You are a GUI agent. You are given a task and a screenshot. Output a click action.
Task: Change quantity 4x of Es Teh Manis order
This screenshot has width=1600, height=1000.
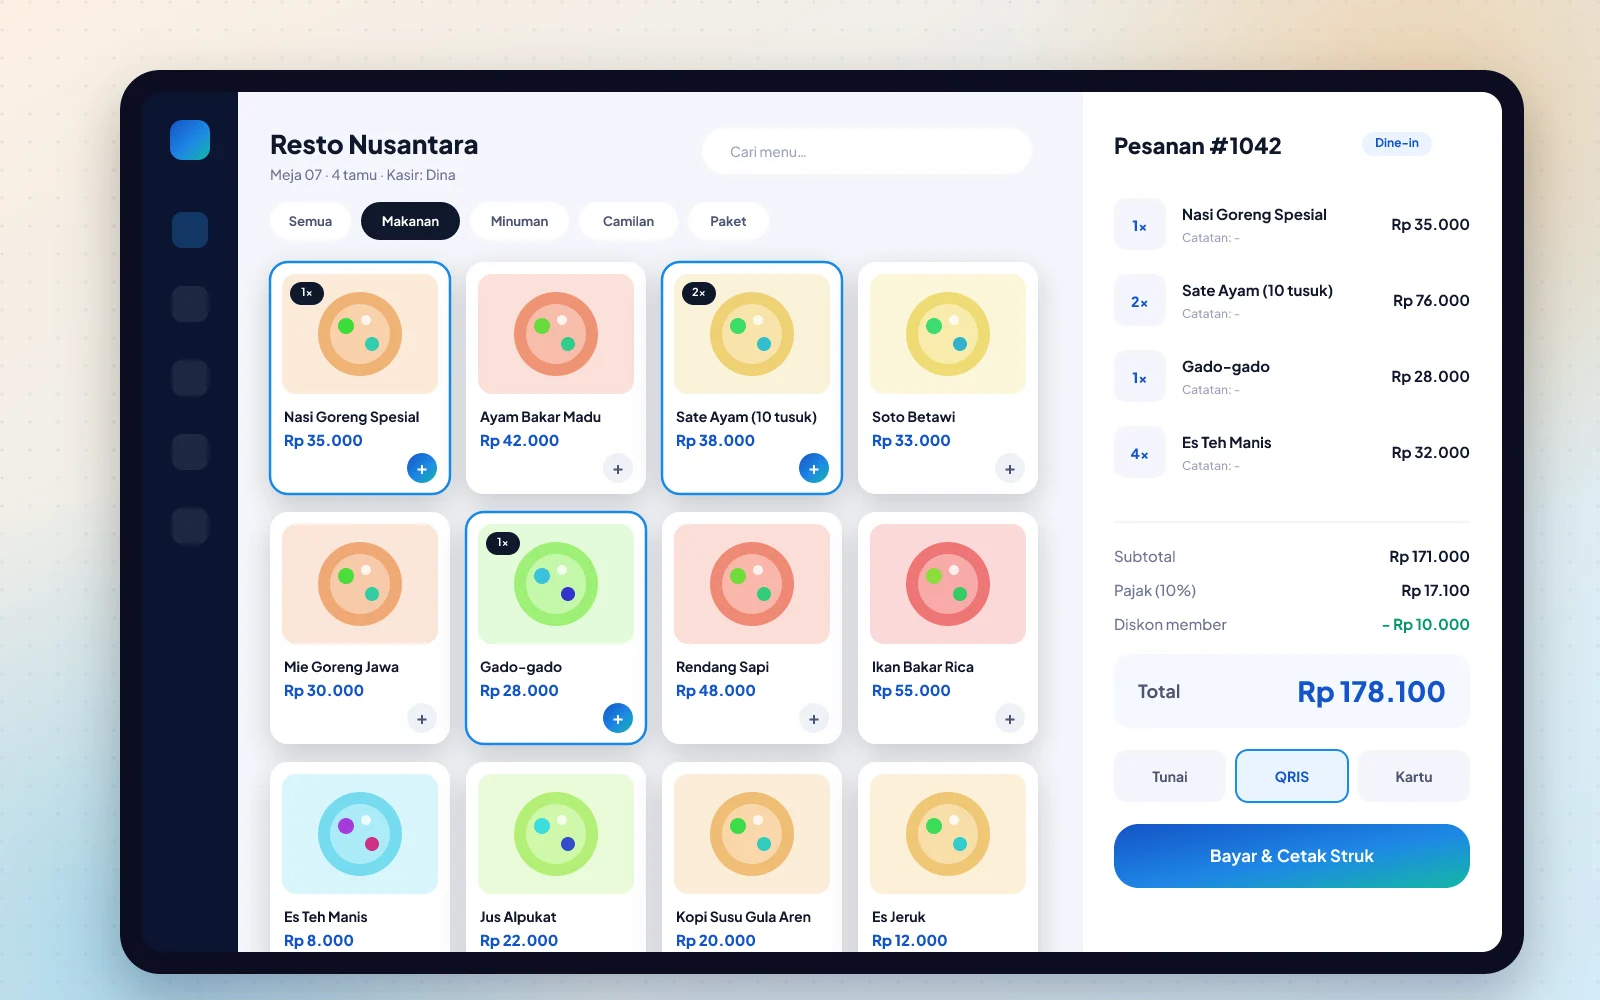click(x=1140, y=452)
